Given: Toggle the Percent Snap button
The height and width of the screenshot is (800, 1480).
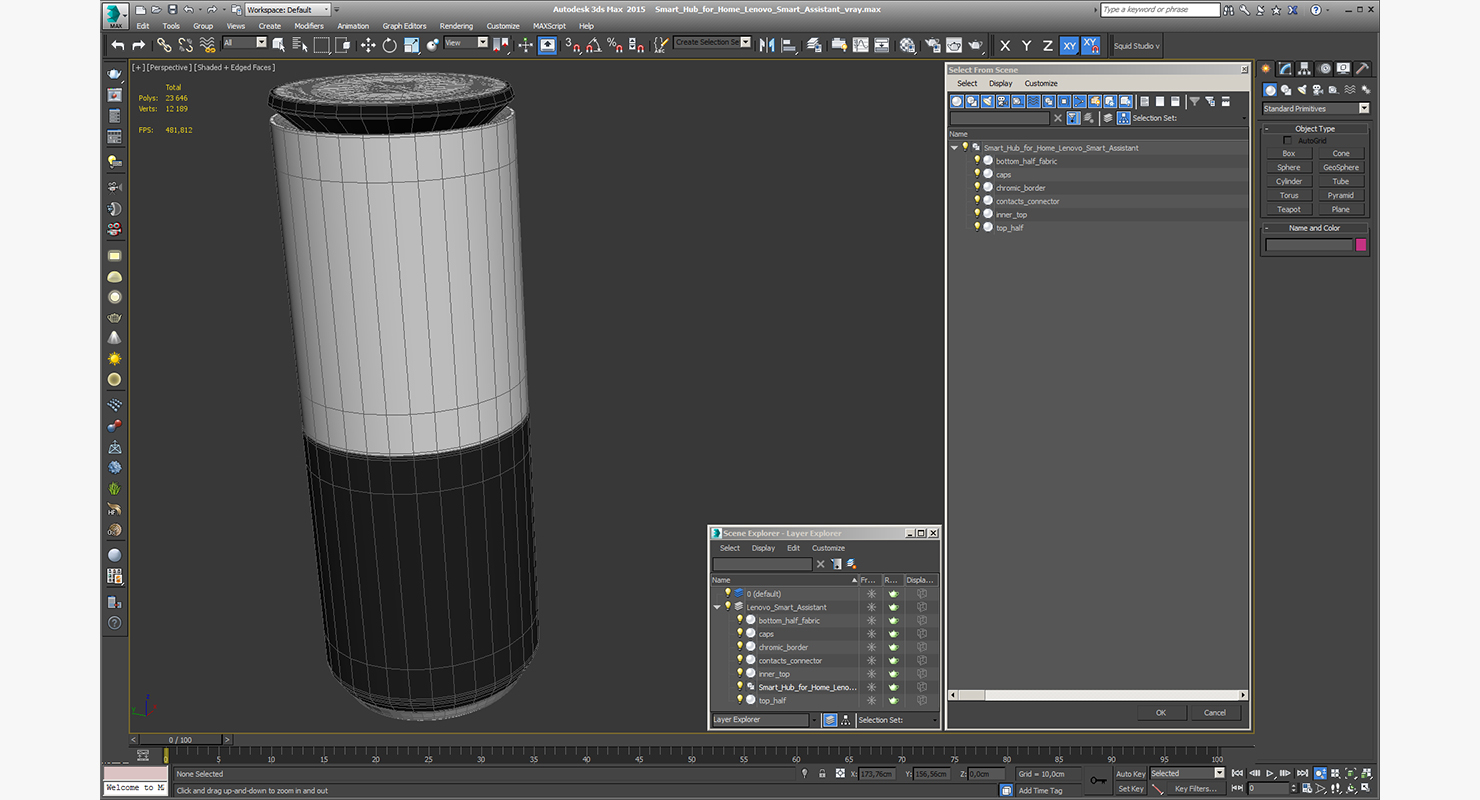Looking at the screenshot, I should pos(615,45).
